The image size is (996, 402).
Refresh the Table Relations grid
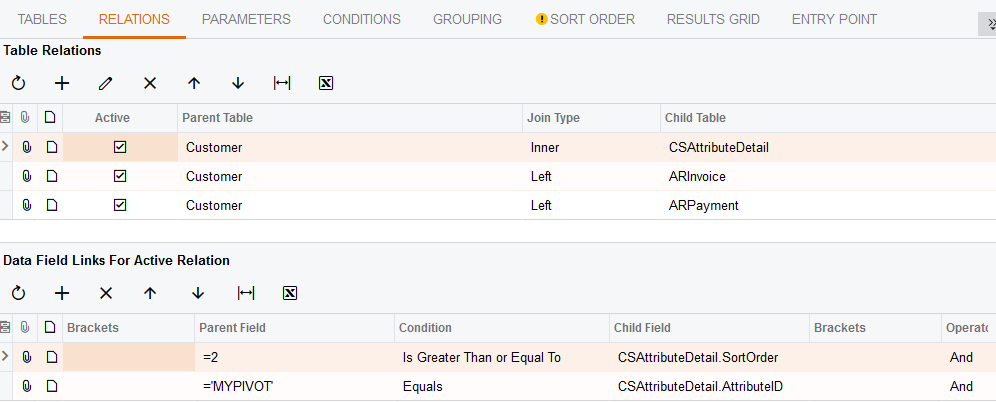point(18,83)
